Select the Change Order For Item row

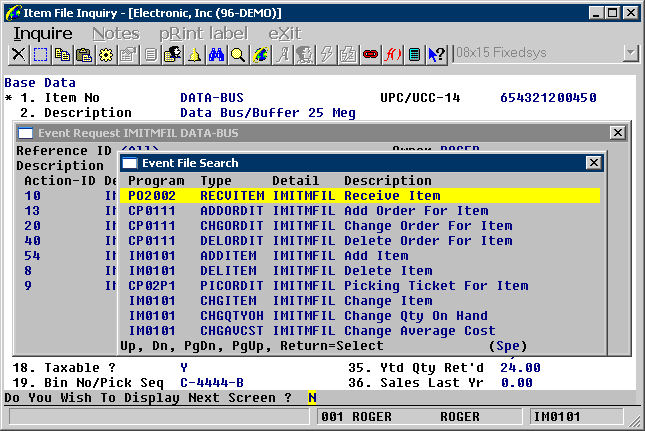click(x=360, y=226)
